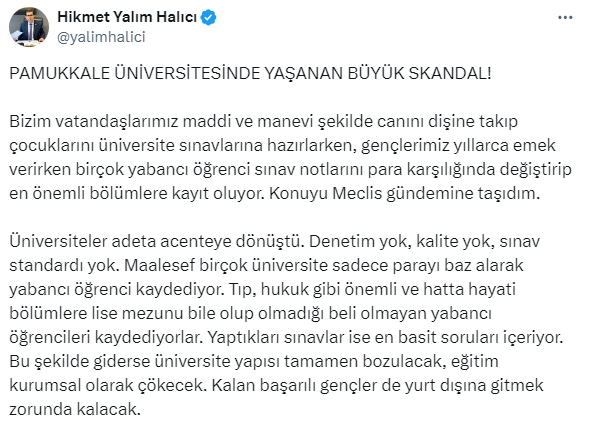Click the line starting 'çocuklarını üniversite sınavlarına'
Screen dimensions: 590x429
pos(282,146)
